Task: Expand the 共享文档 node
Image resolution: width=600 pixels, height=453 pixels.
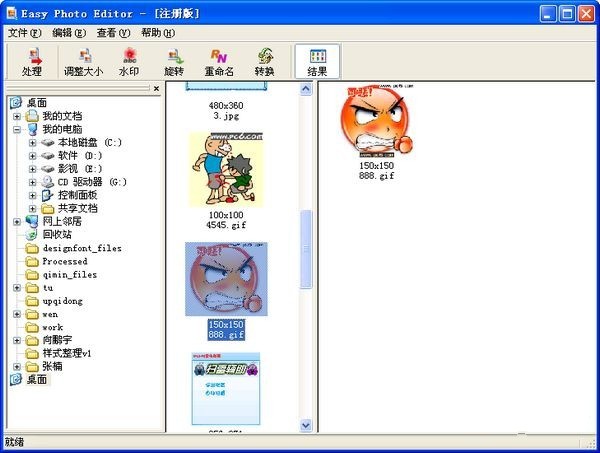Action: [x=33, y=209]
